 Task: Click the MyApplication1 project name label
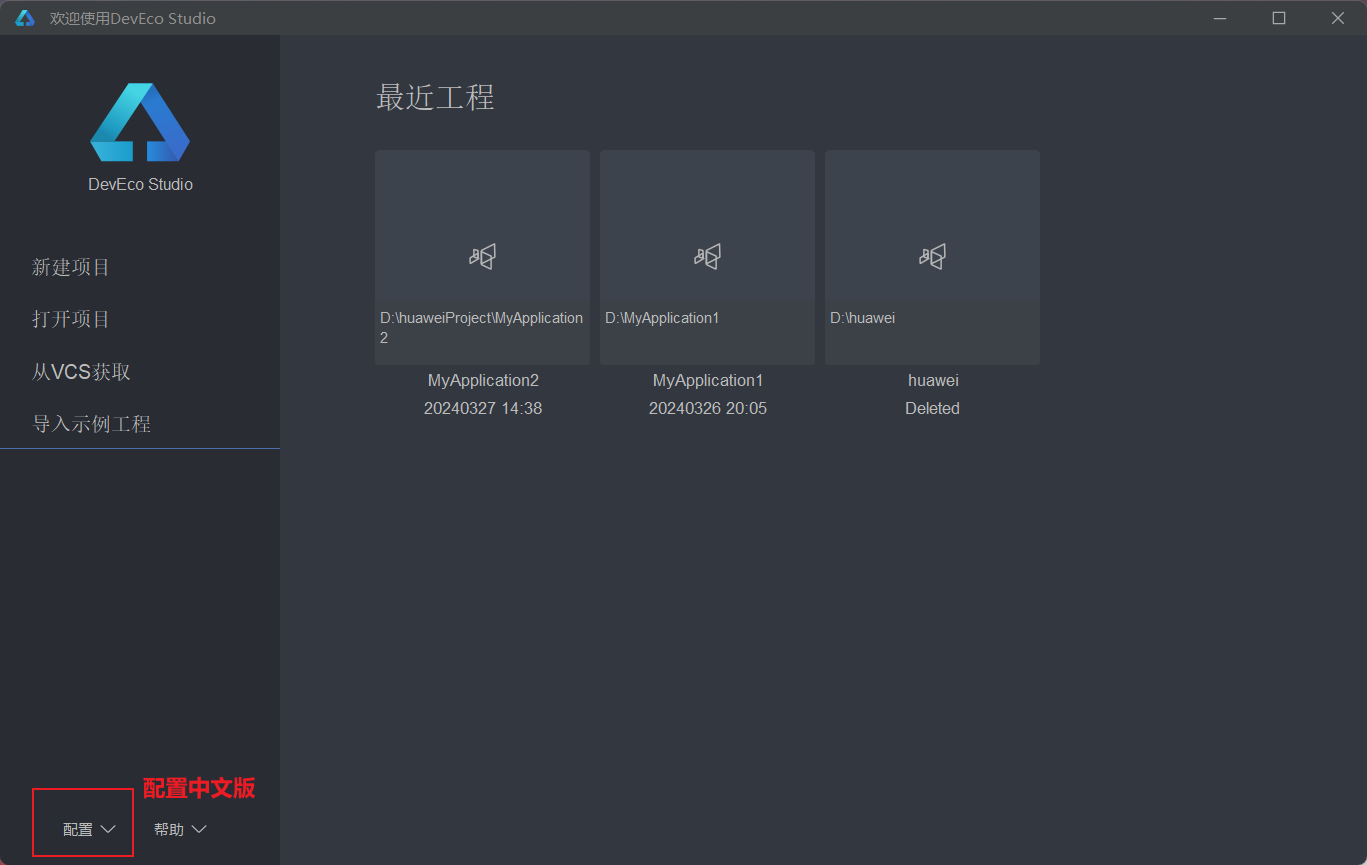click(x=708, y=380)
